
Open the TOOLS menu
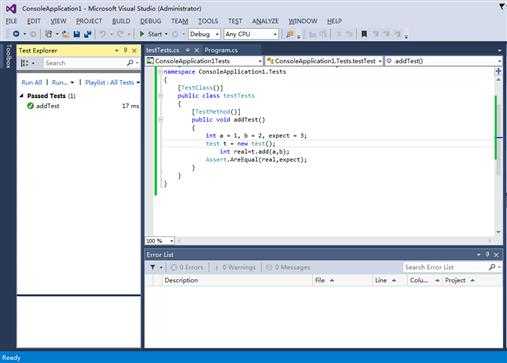click(208, 21)
